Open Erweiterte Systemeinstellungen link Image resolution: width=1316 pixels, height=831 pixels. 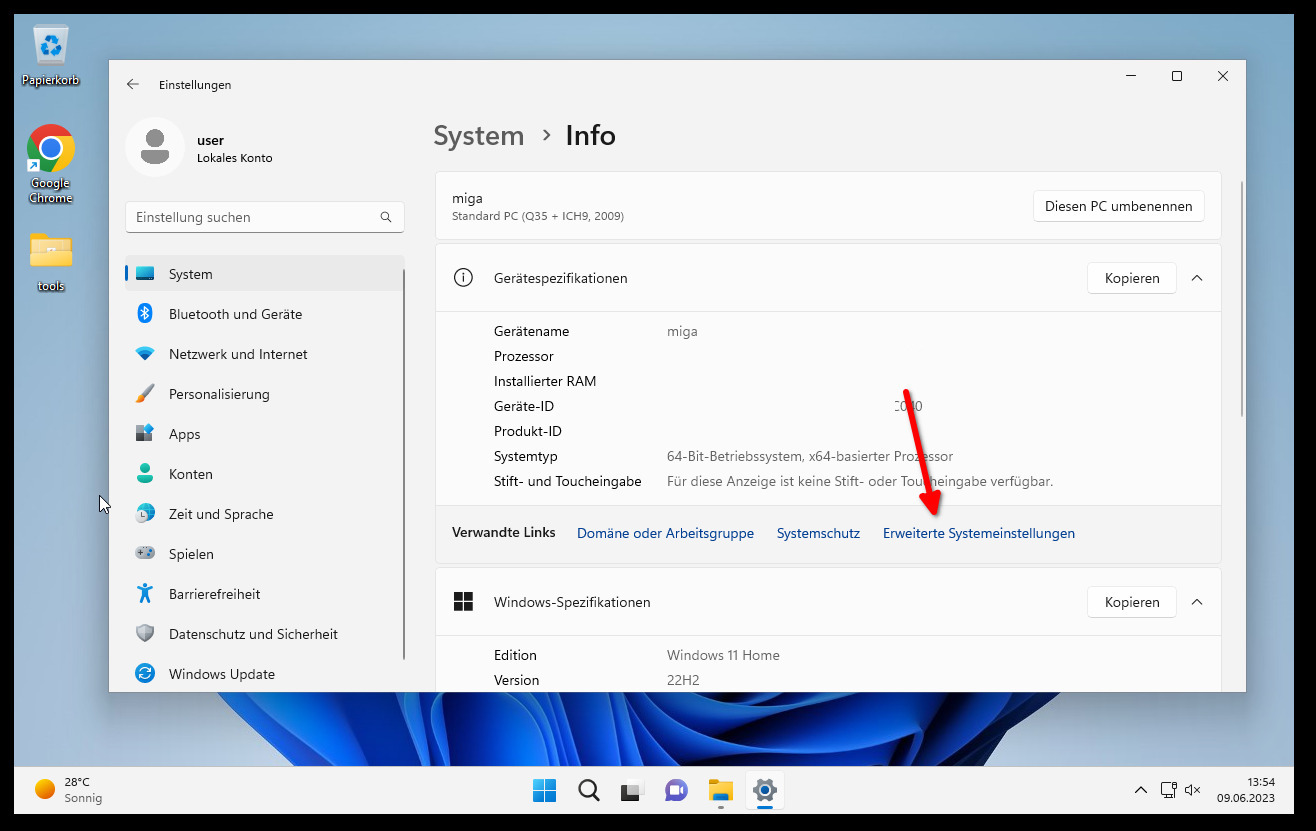tap(979, 533)
